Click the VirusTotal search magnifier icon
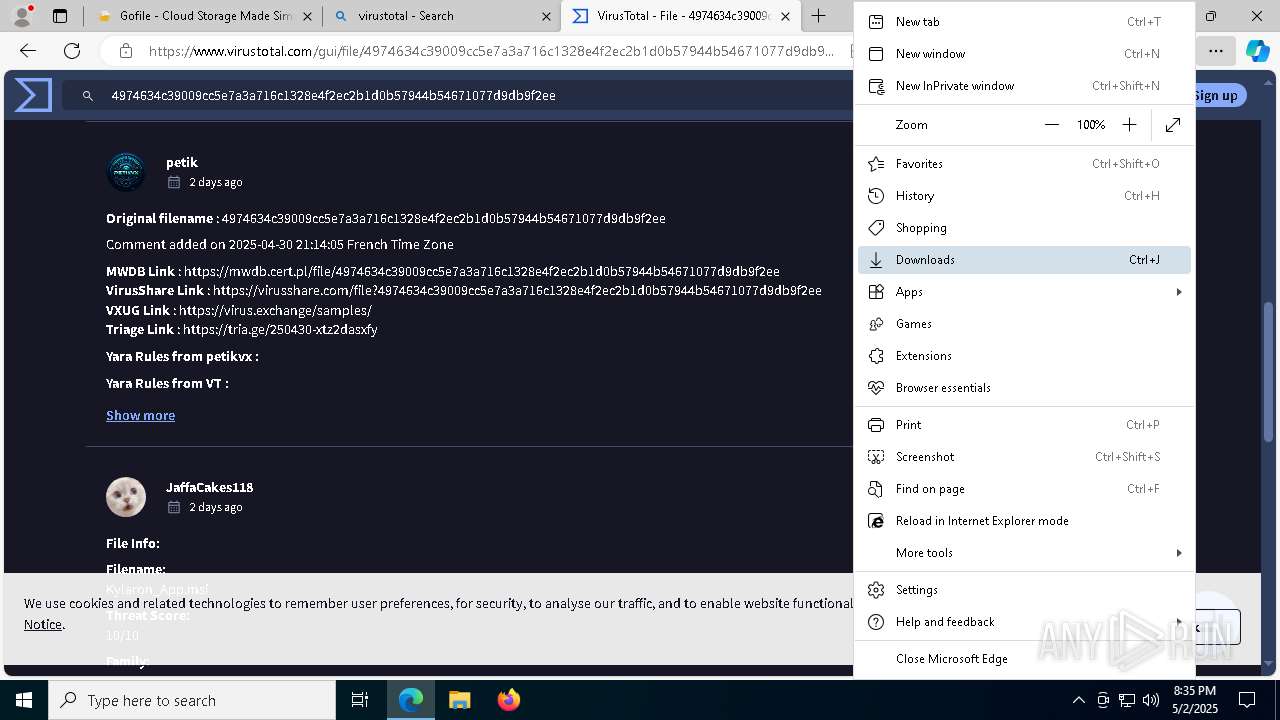The height and width of the screenshot is (720, 1280). pyautogui.click(x=88, y=96)
